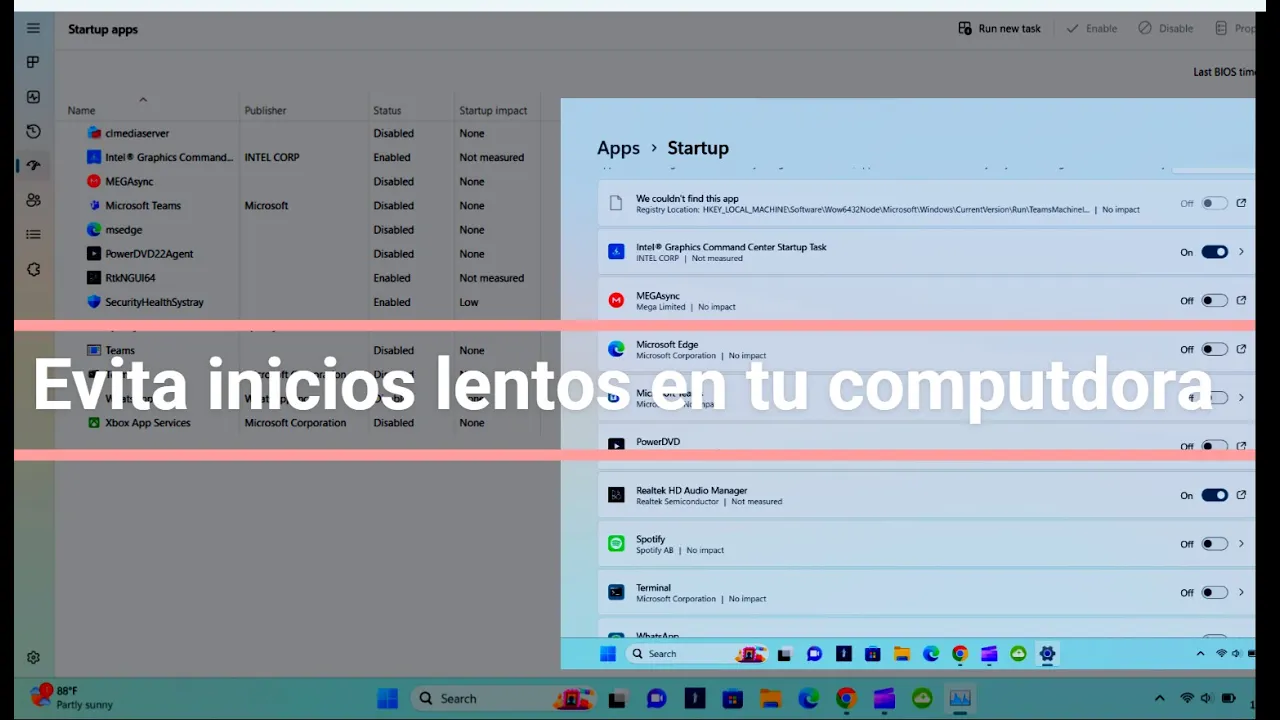Sort by Startup impact column header
The width and height of the screenshot is (1280, 720).
(x=493, y=110)
